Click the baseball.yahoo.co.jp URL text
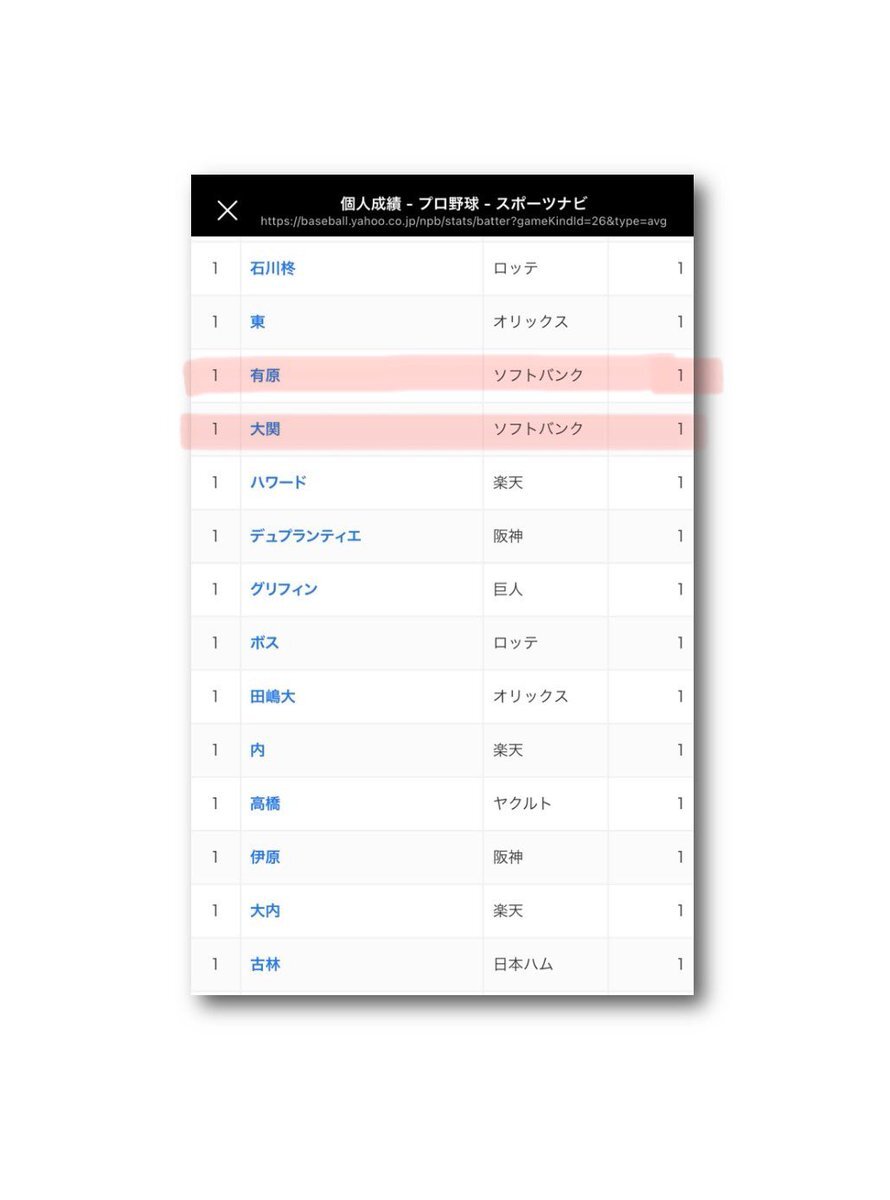Screen dimensions: 890x1200 coord(463,222)
